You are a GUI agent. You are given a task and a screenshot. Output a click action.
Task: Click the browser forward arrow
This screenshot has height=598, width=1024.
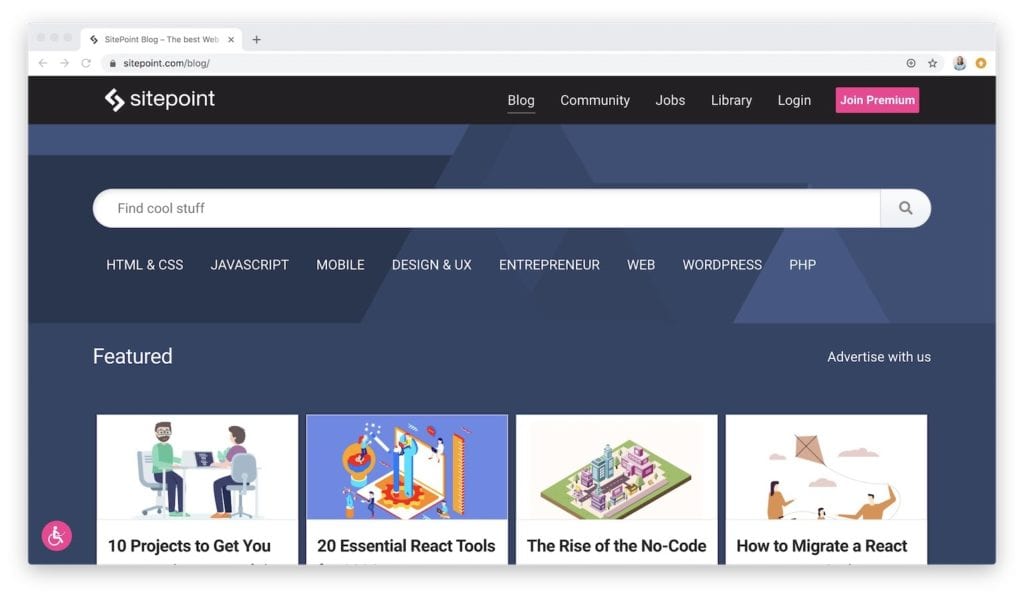pos(64,63)
